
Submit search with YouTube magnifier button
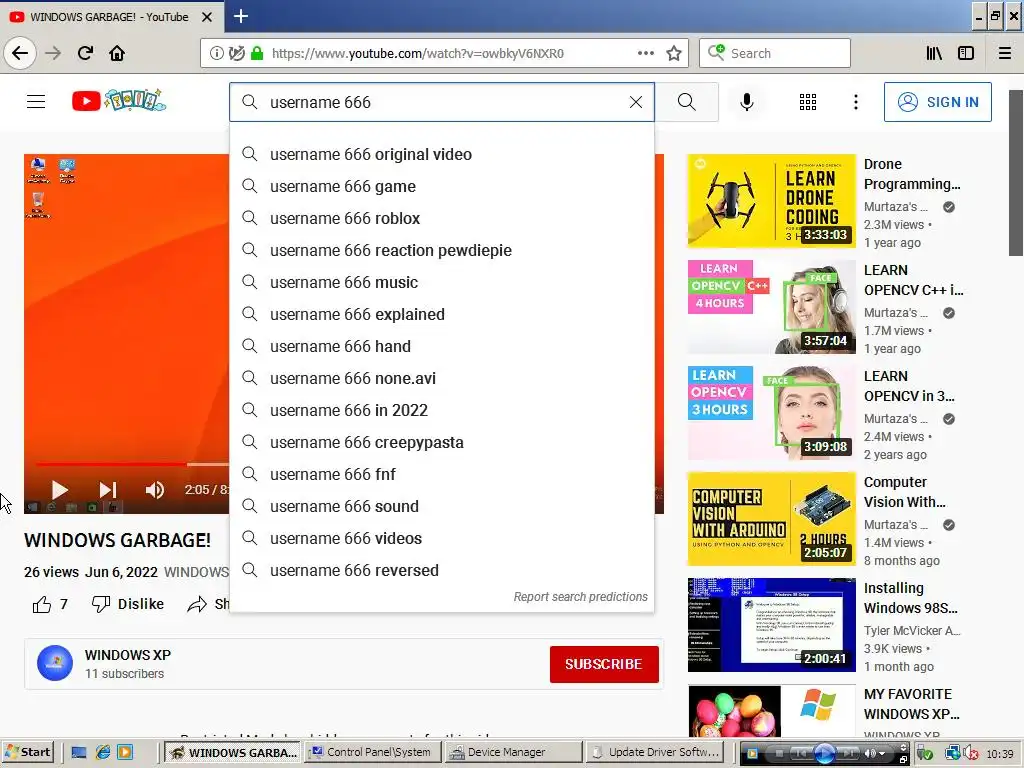(x=686, y=102)
